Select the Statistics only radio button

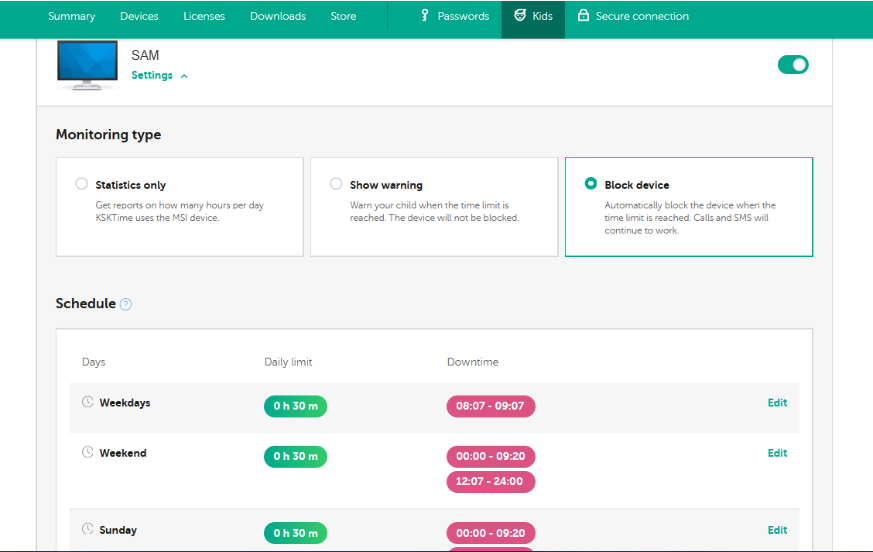pyautogui.click(x=81, y=184)
